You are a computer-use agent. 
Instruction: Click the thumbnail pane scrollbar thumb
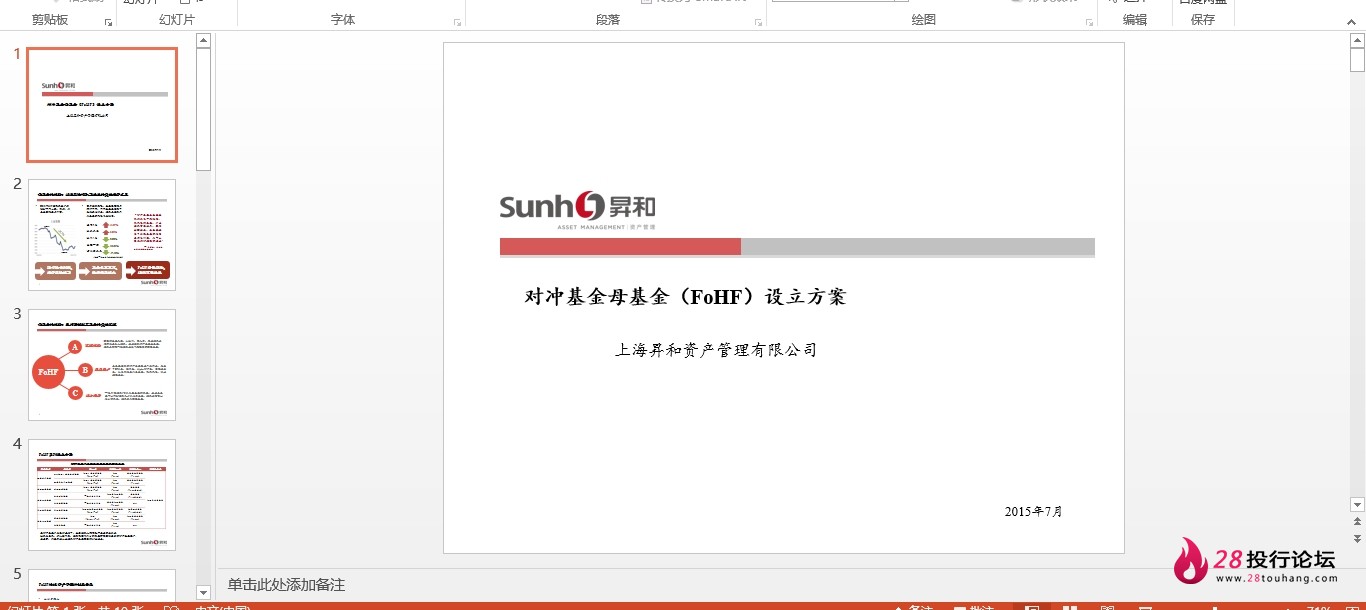(204, 109)
